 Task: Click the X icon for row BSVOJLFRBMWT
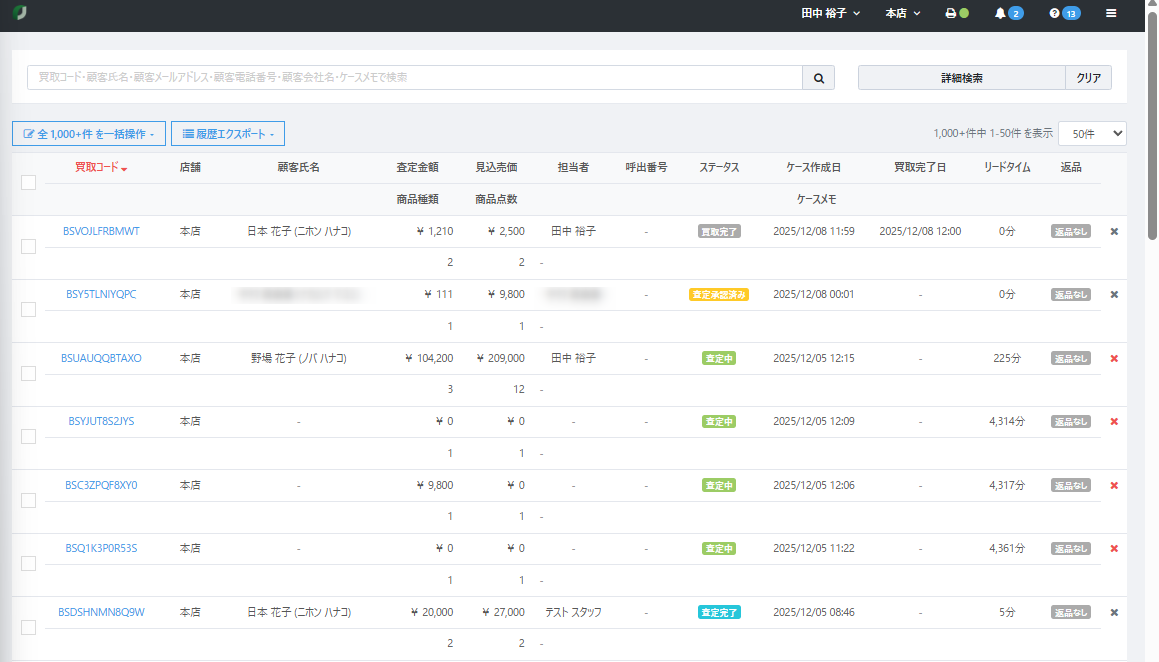(1114, 231)
